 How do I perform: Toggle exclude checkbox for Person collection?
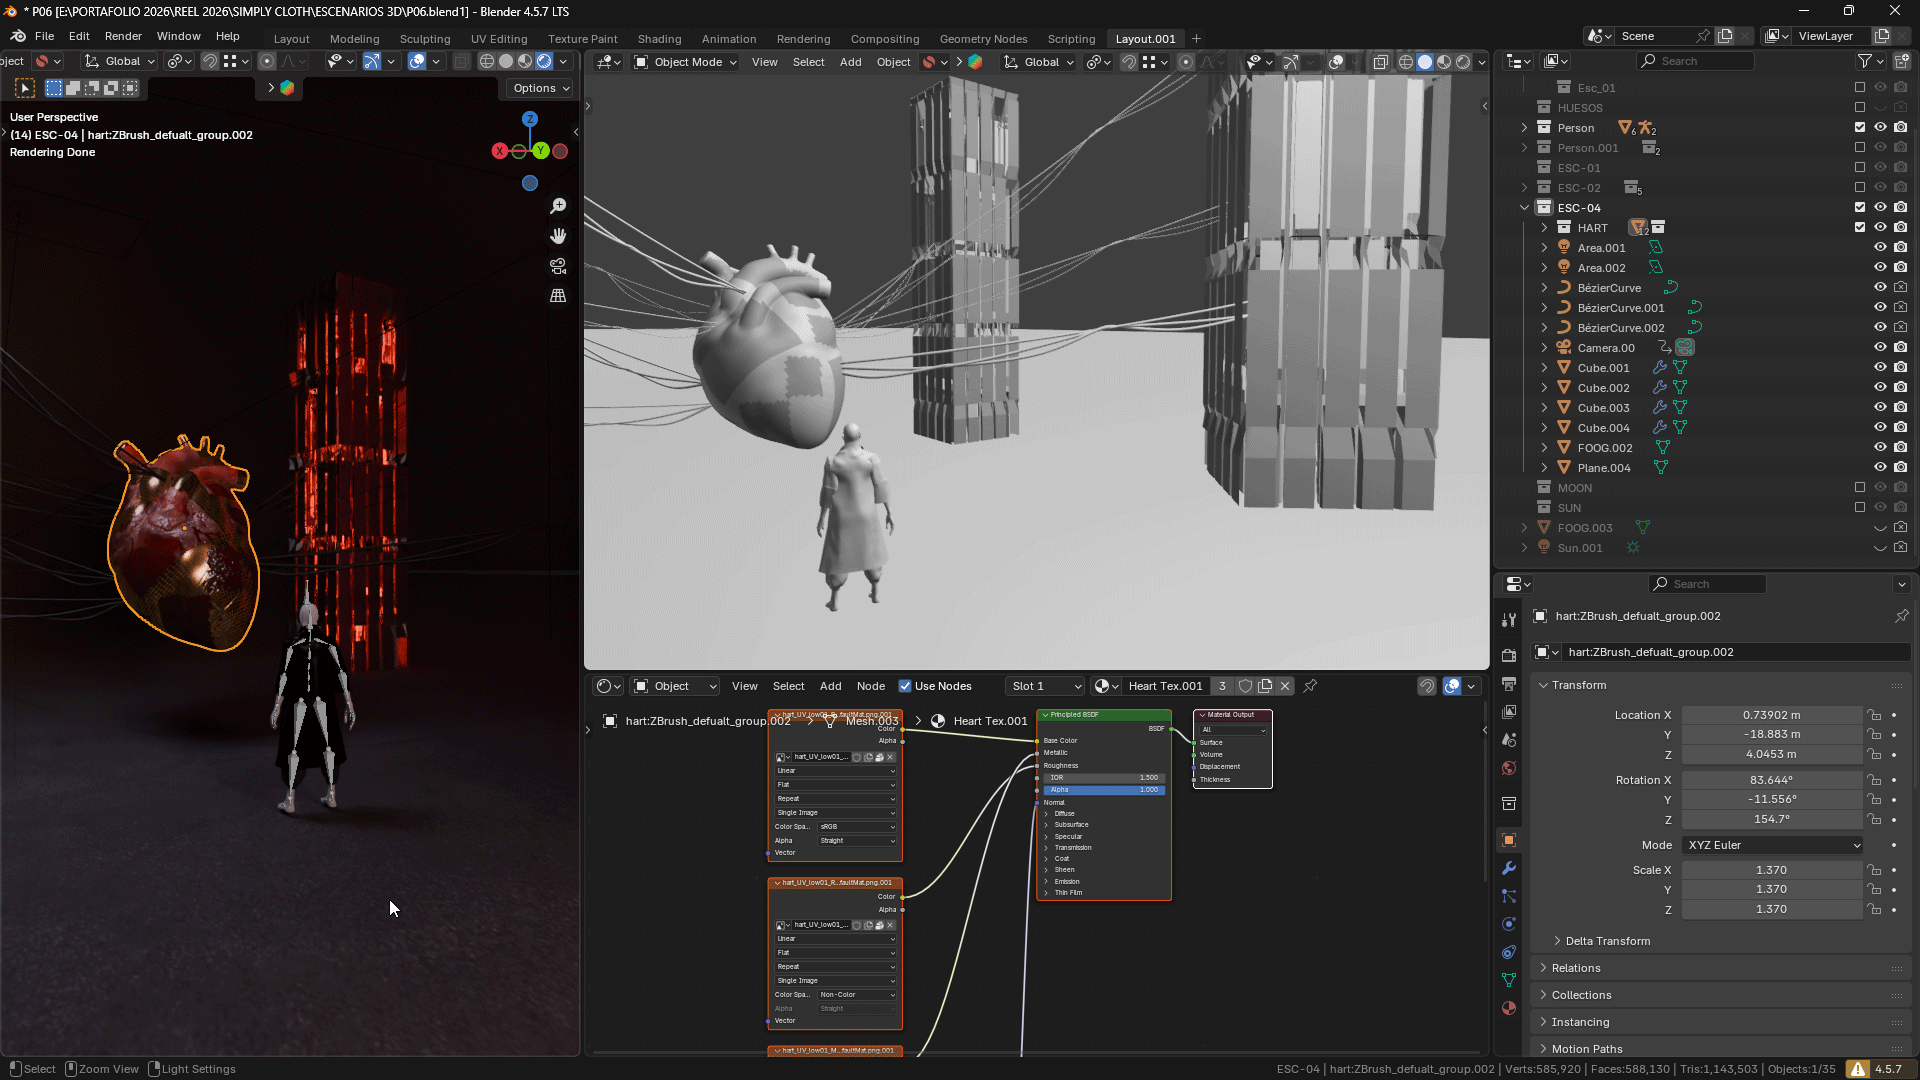(x=1860, y=127)
